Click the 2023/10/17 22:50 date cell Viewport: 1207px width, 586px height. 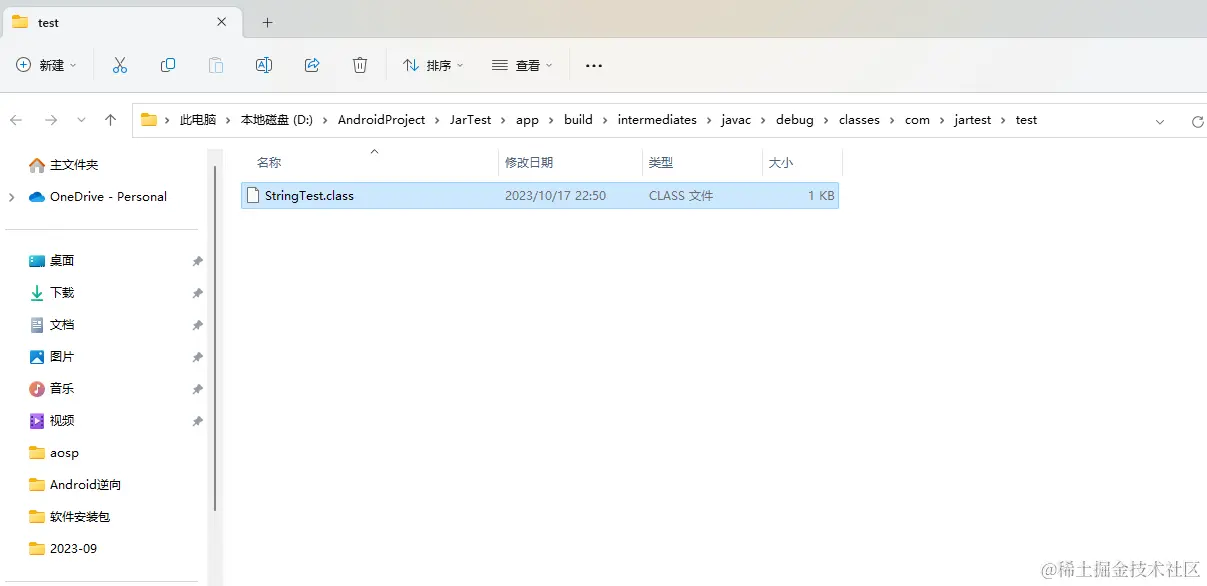coord(555,196)
